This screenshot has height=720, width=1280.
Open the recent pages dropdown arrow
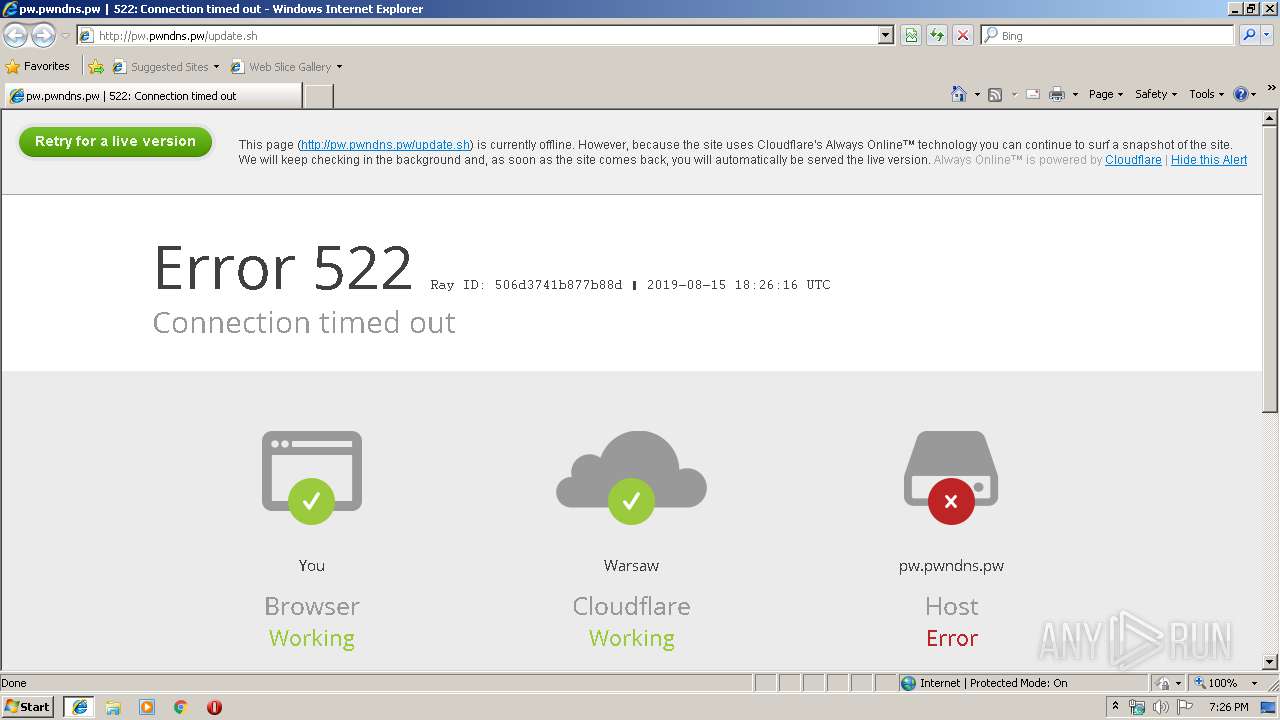(x=65, y=36)
